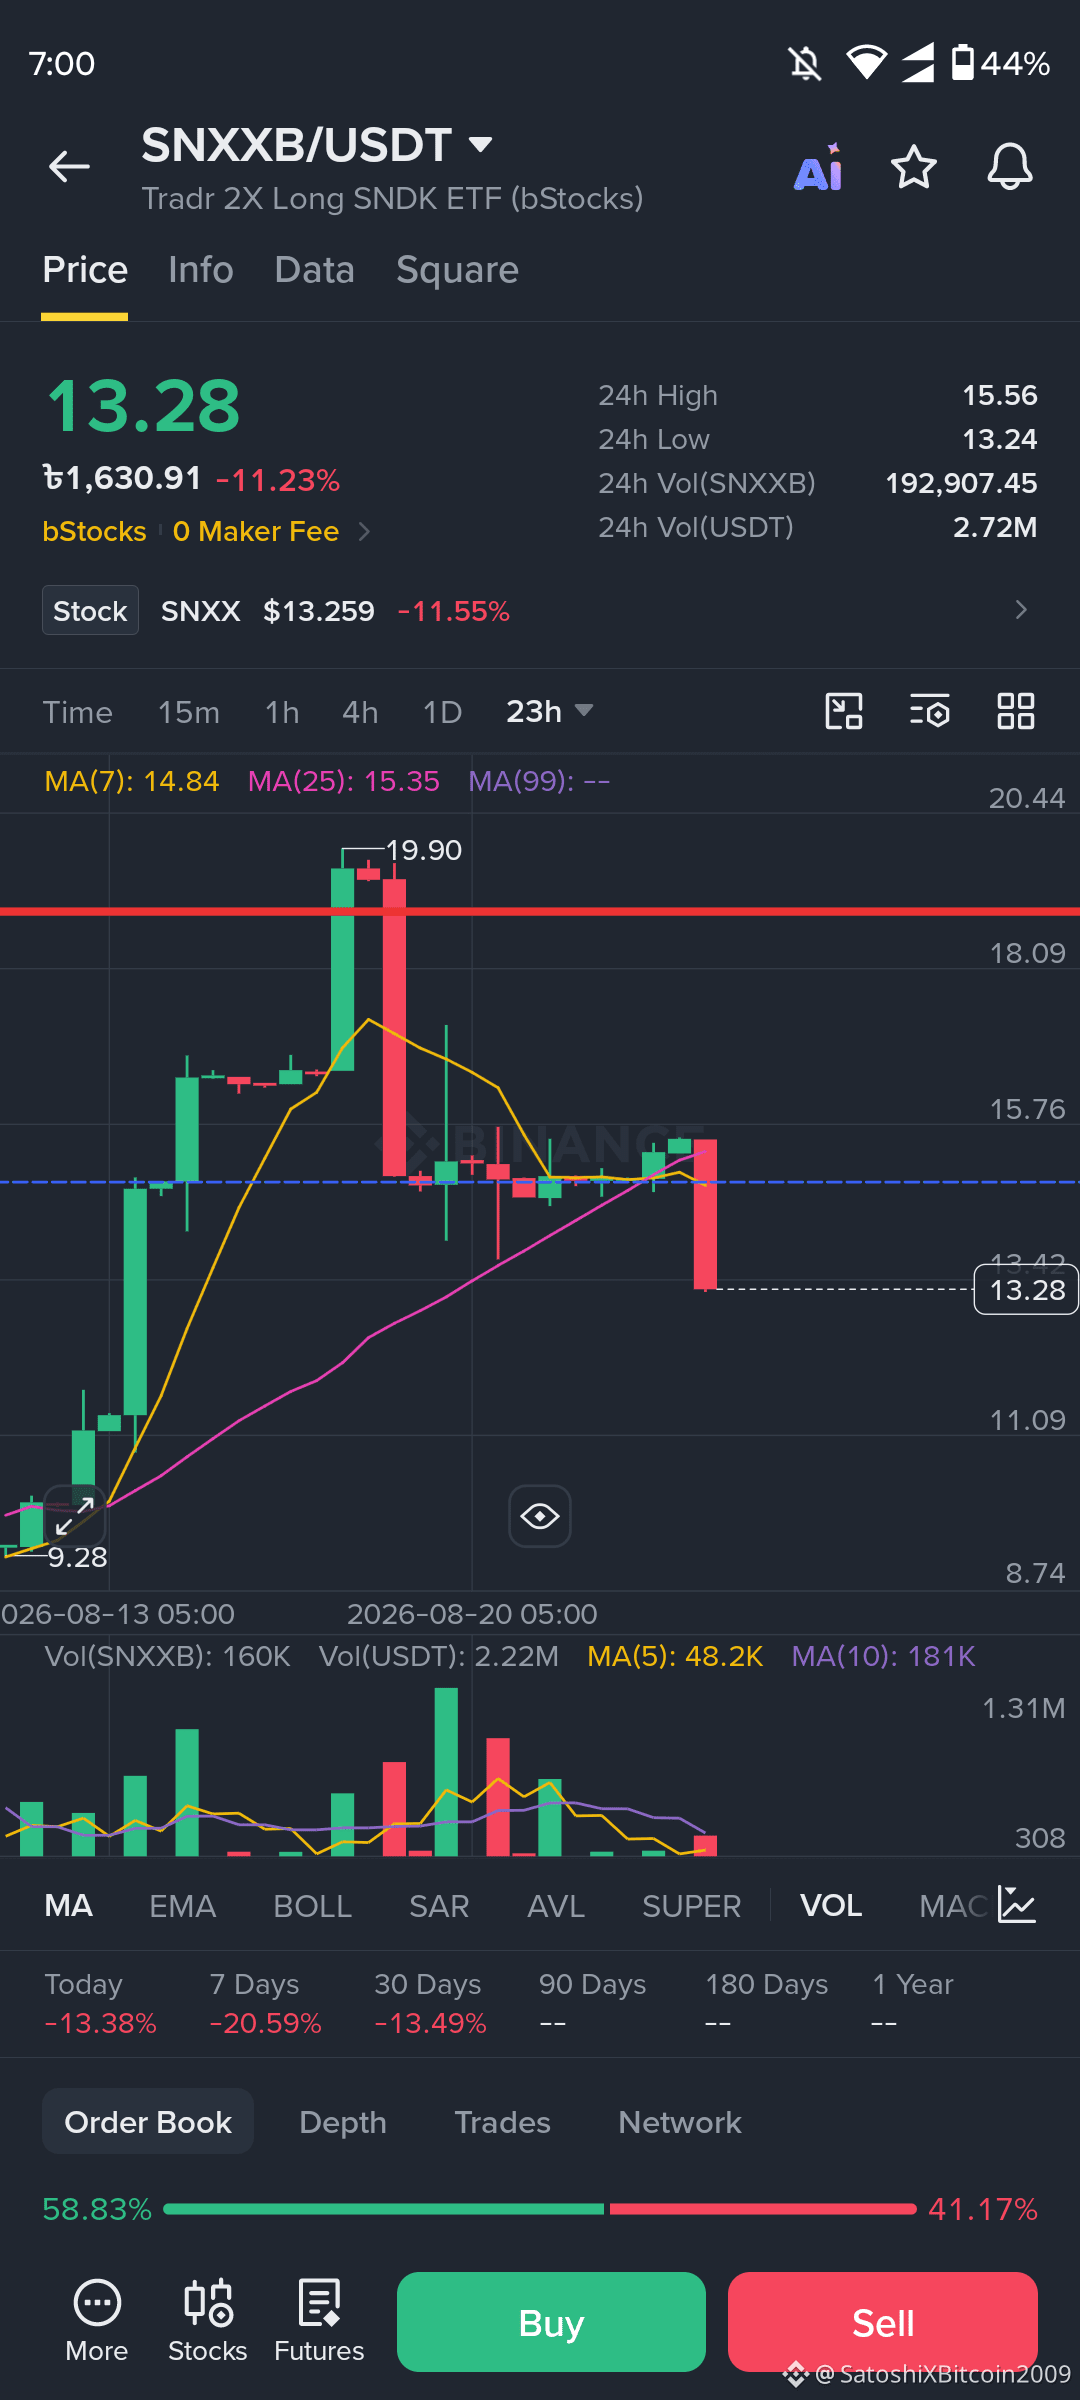Viewport: 1080px width, 2400px height.
Task: Toggle the BOLL indicator
Action: coord(312,1905)
